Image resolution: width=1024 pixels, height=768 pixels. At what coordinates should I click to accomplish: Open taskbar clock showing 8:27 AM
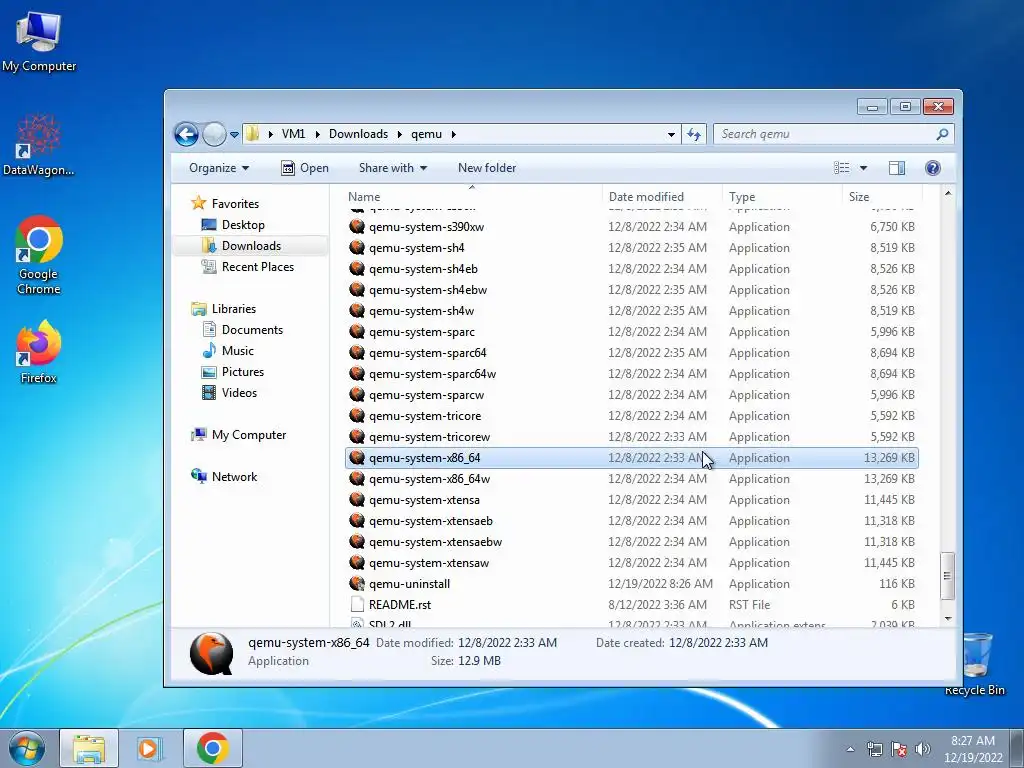click(972, 749)
